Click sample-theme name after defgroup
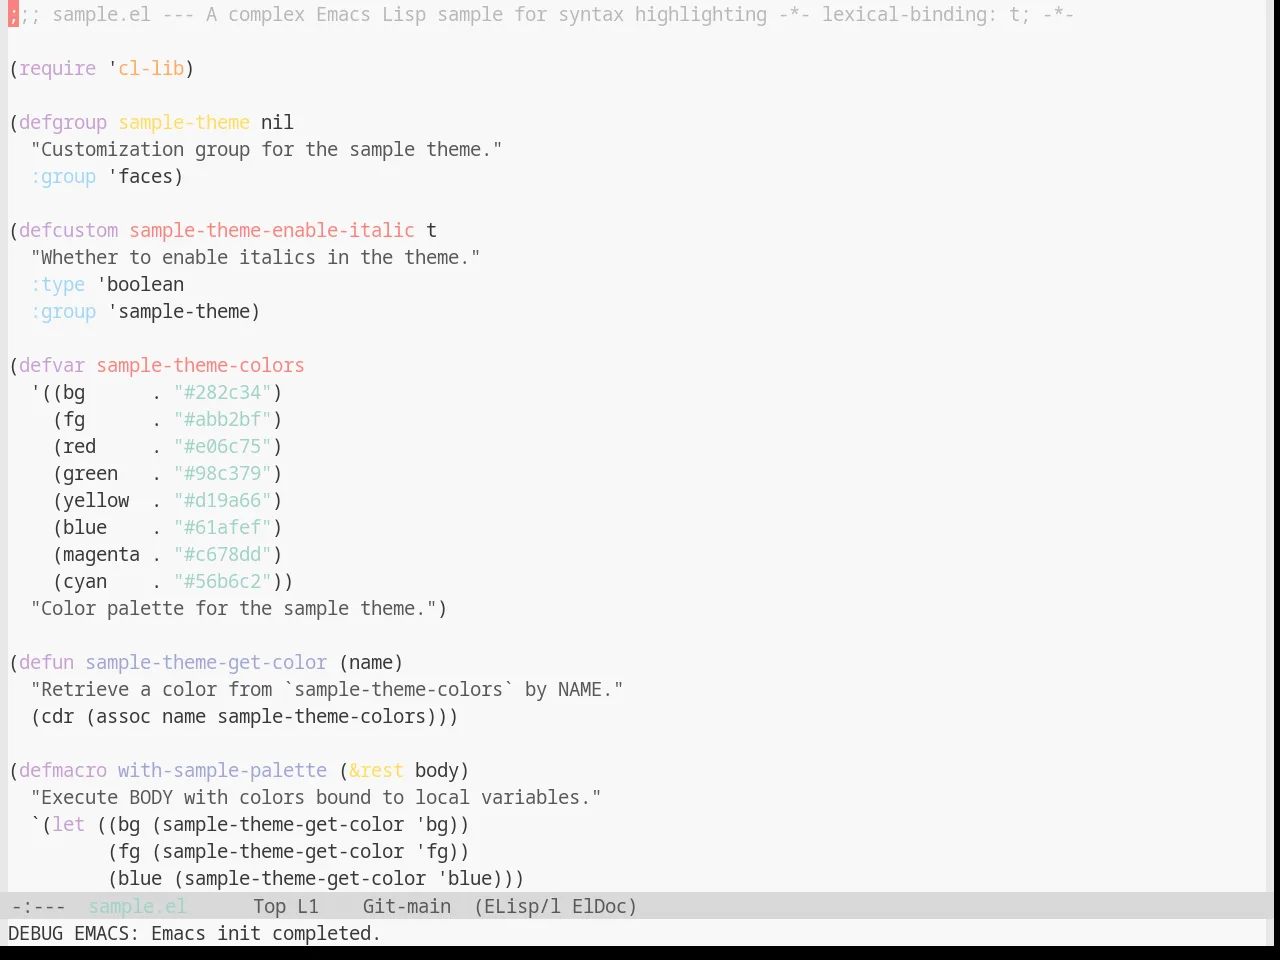Screen dimensions: 1280x960 pos(184,122)
